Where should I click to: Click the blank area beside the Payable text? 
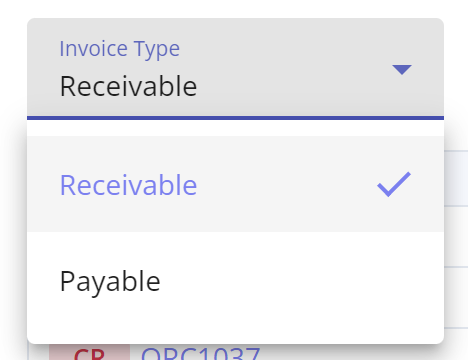[x=300, y=281]
